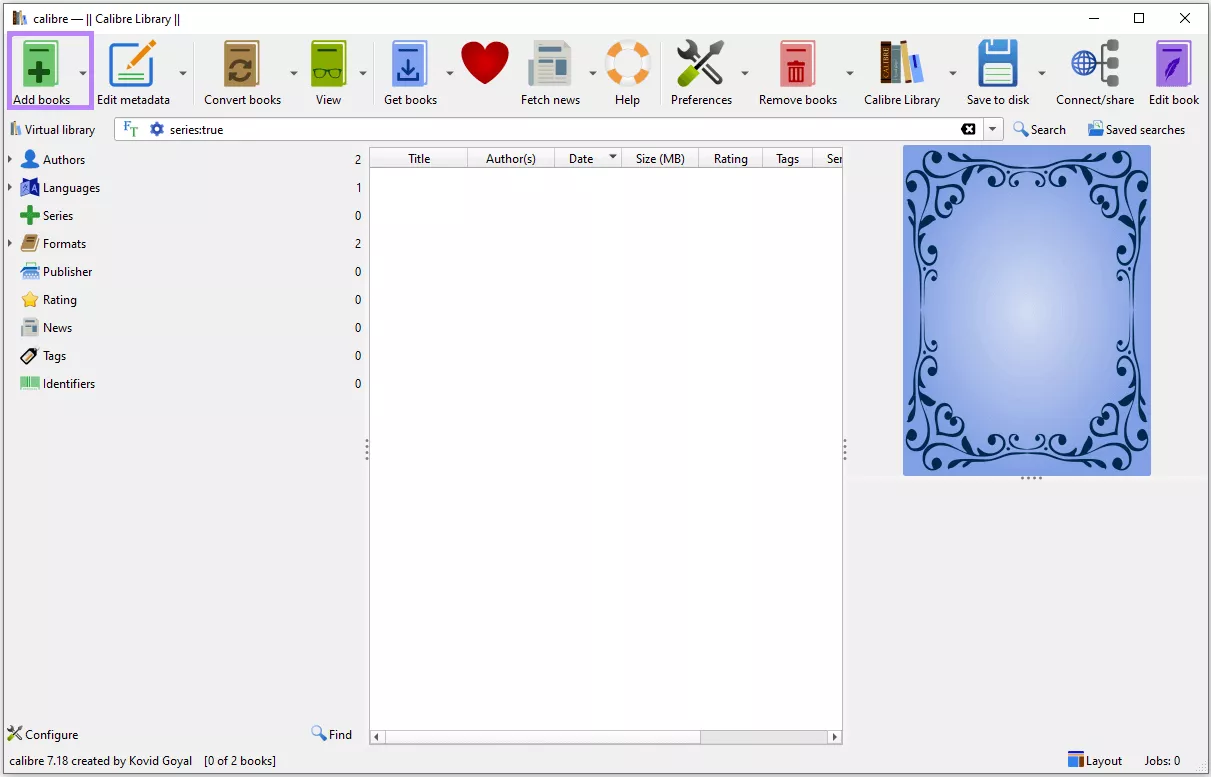Open the search history dropdown
This screenshot has height=777, width=1211.
point(991,129)
